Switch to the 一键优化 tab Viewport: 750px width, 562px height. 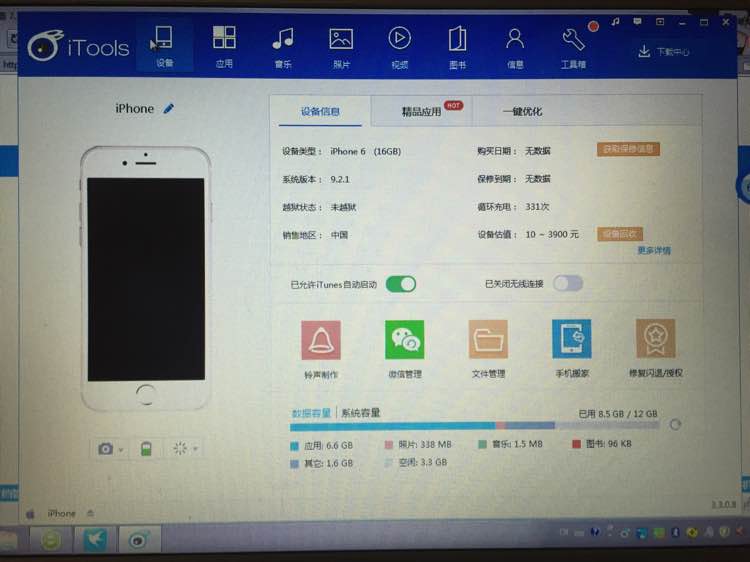[x=522, y=111]
